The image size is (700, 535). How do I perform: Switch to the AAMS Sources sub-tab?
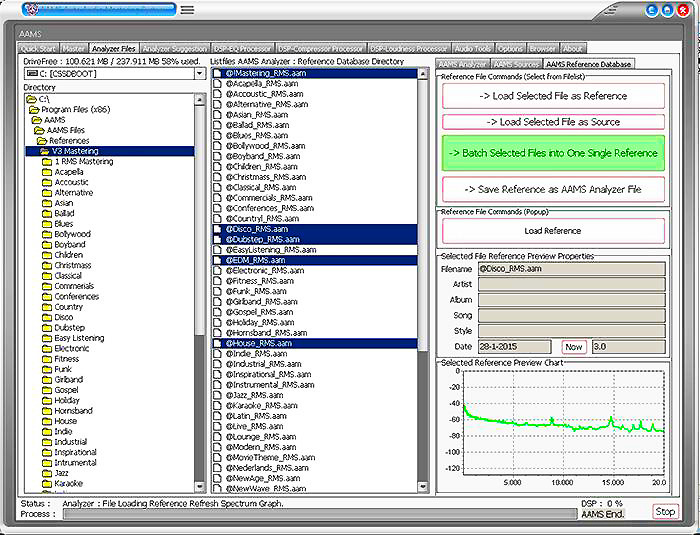coord(516,64)
